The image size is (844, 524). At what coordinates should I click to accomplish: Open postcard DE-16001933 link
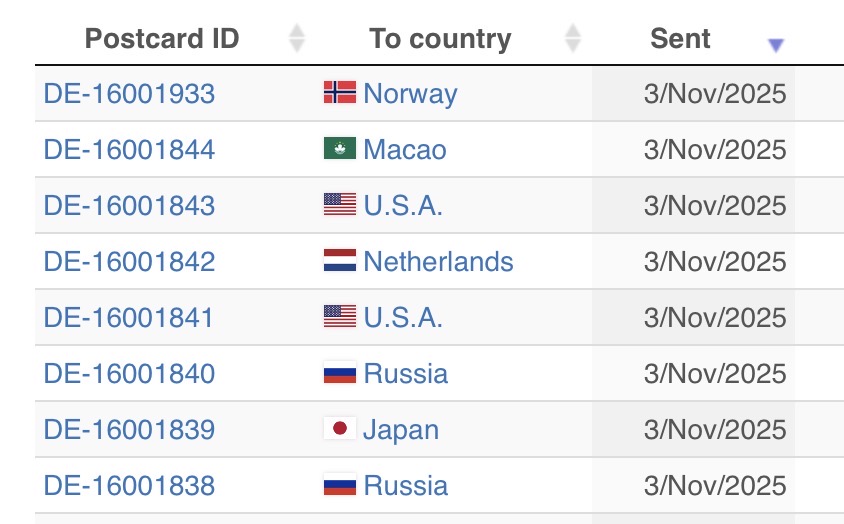pyautogui.click(x=129, y=94)
